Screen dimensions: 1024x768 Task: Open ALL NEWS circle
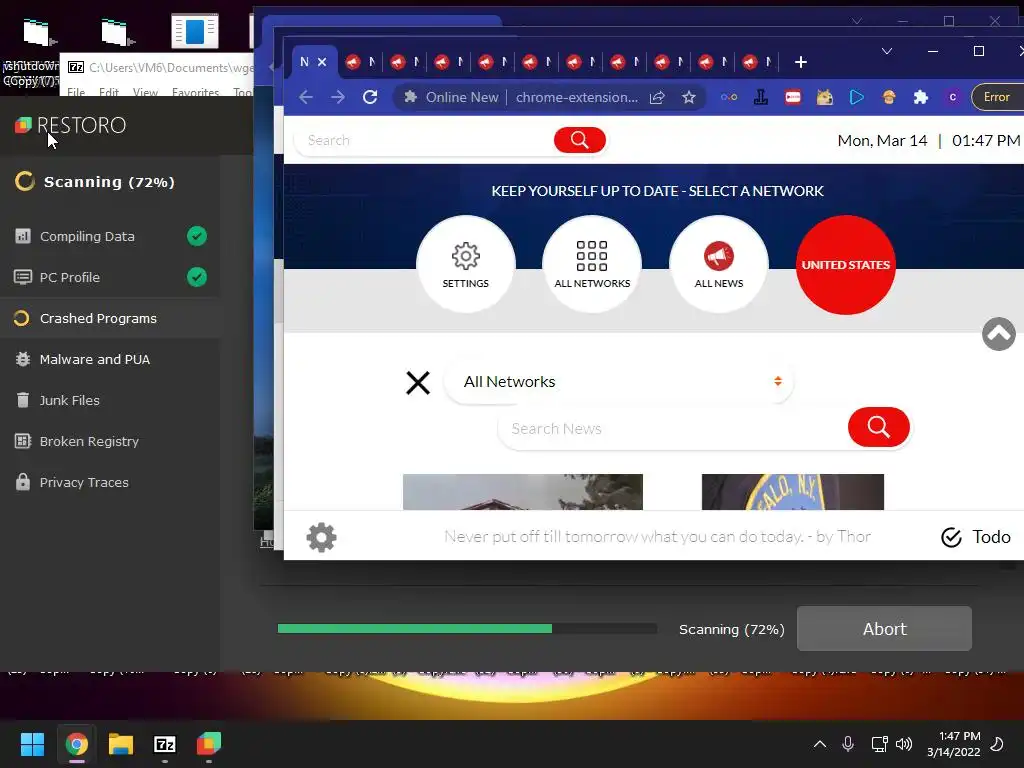tap(718, 264)
